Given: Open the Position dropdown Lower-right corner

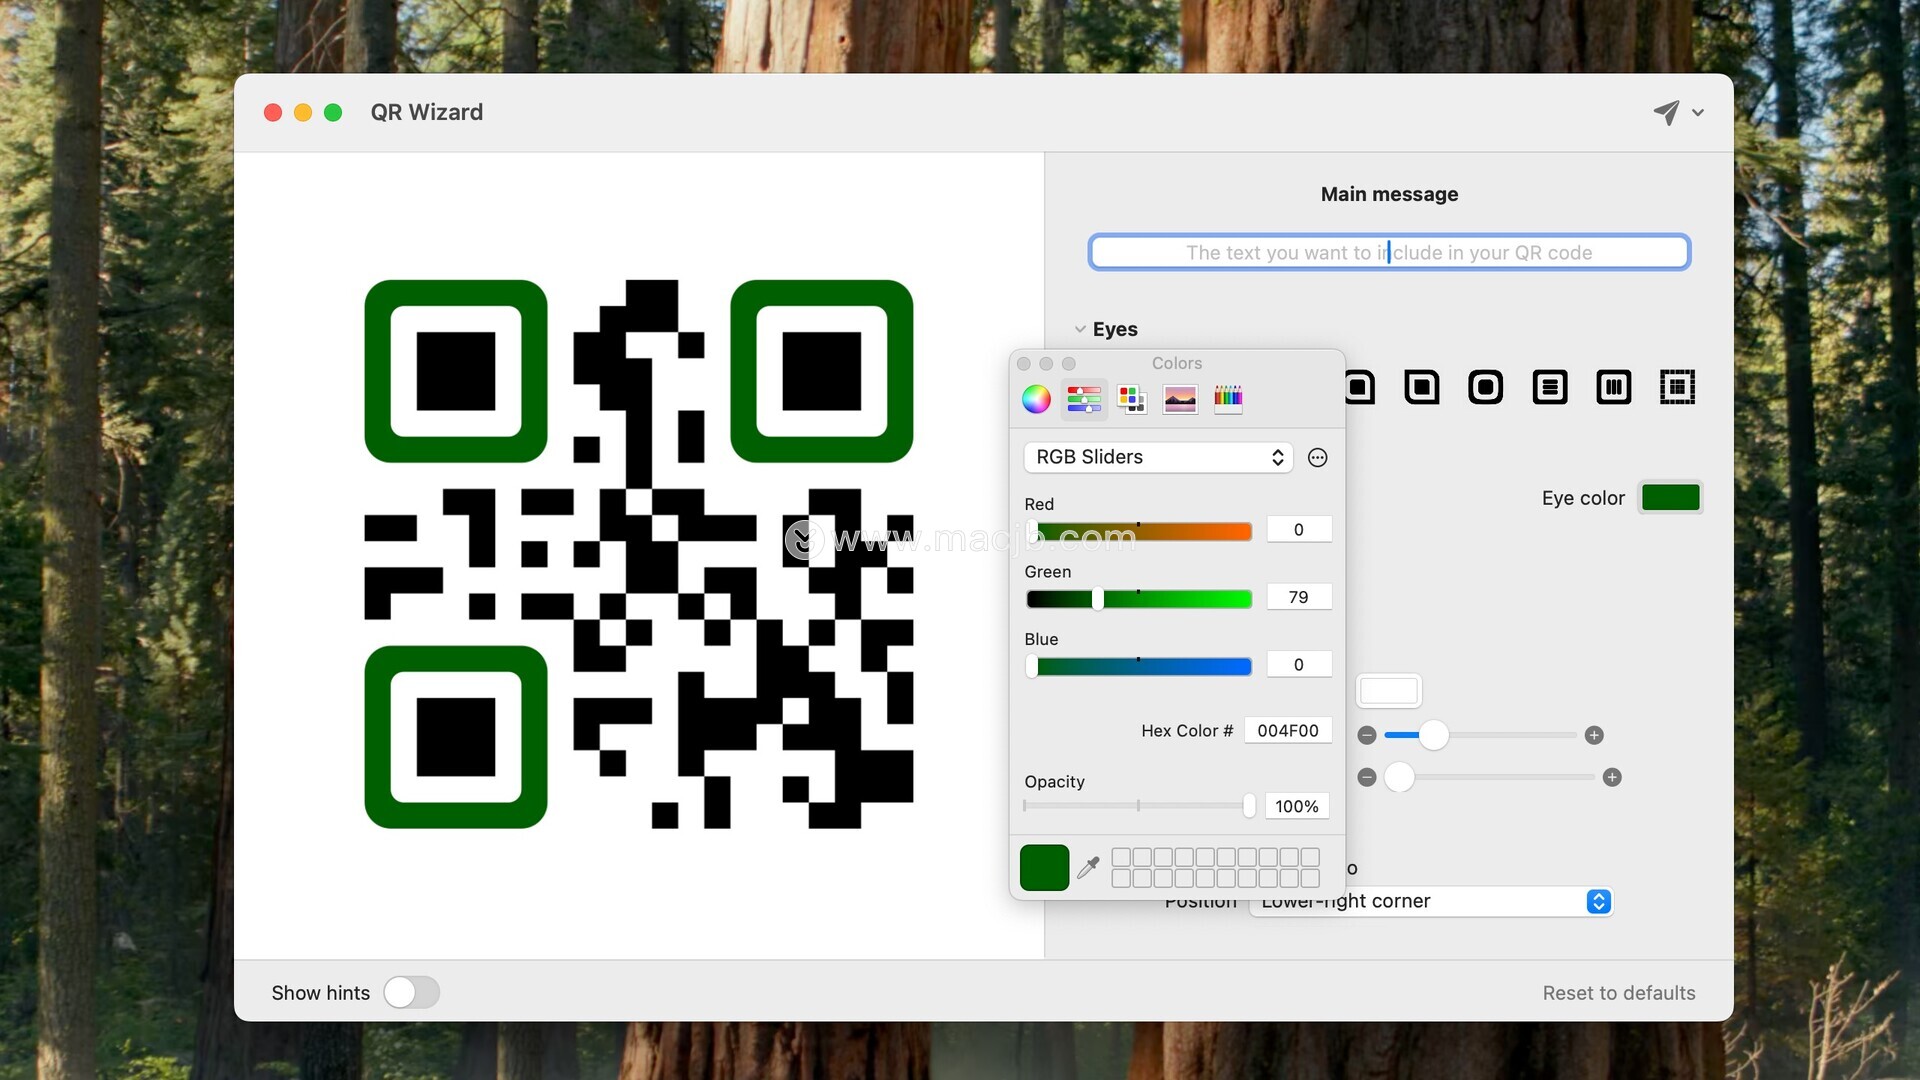Looking at the screenshot, I should (1431, 901).
